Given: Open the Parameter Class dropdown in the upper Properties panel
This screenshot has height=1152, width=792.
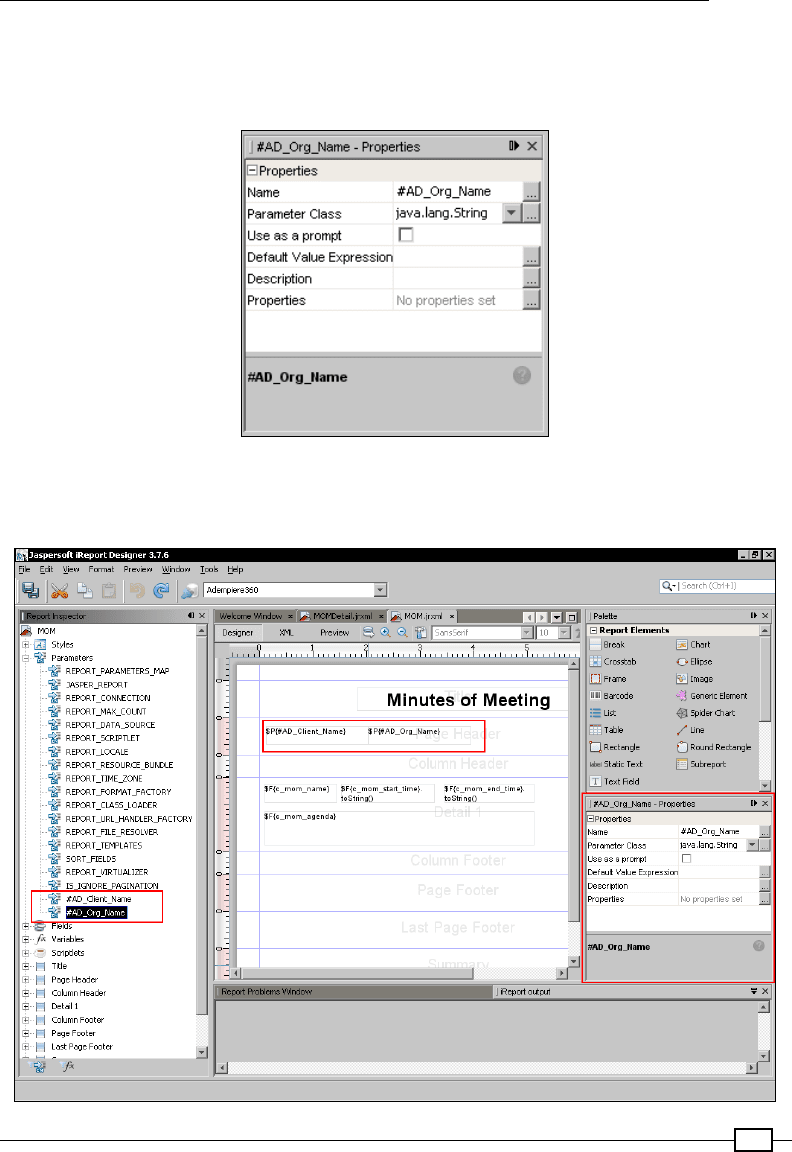Looking at the screenshot, I should coord(512,213).
